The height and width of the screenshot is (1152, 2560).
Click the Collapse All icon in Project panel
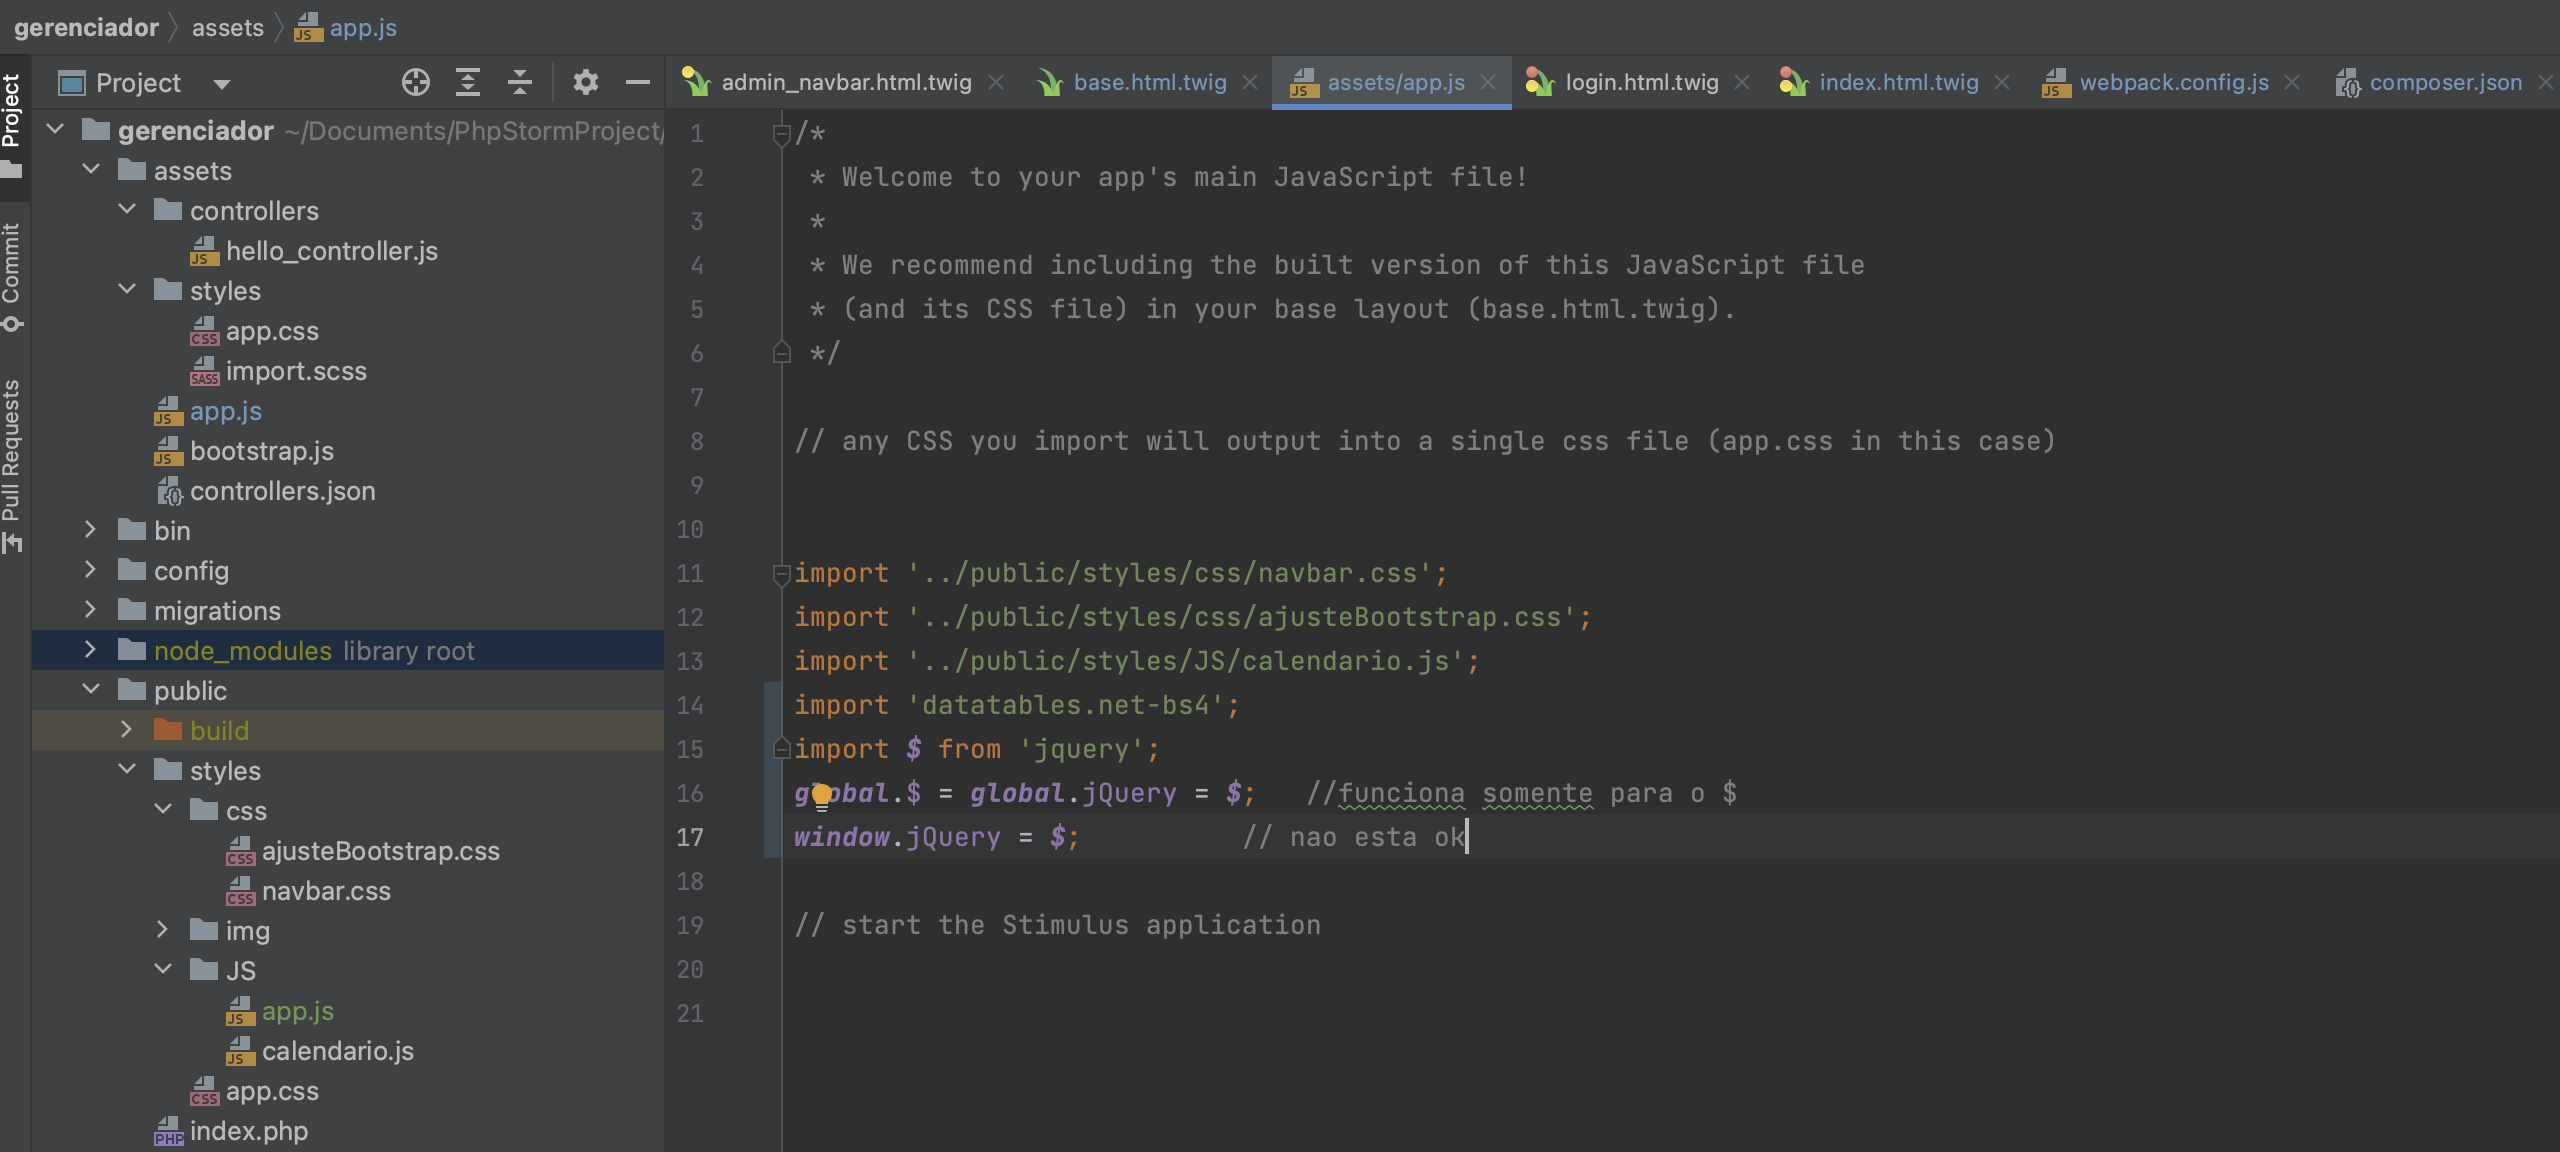(520, 82)
